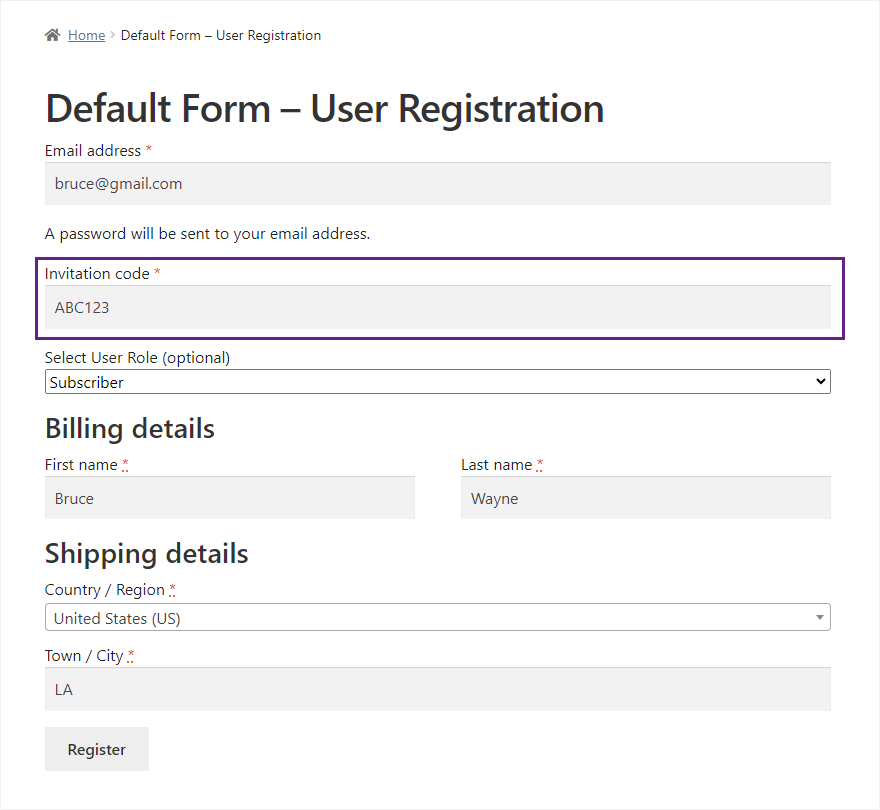Image resolution: width=880 pixels, height=810 pixels.
Task: Click the 'Invitation code' field label
Action: coord(97,274)
